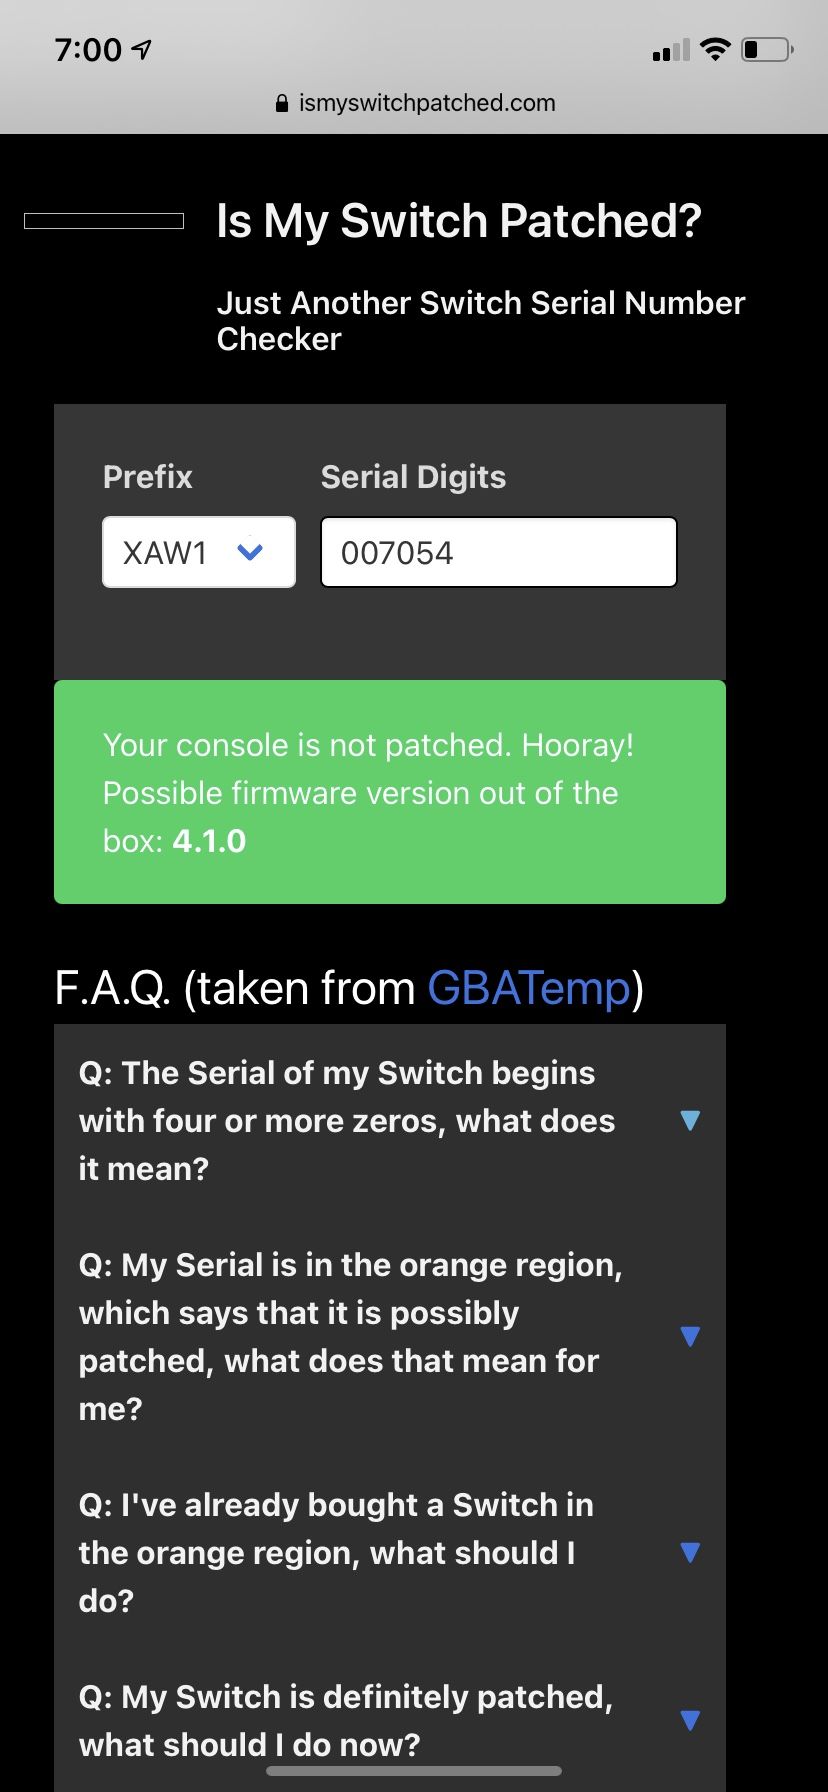Viewport: 828px width, 1792px height.
Task: Expand the orange region possibly patched question
Action: coord(390,1336)
